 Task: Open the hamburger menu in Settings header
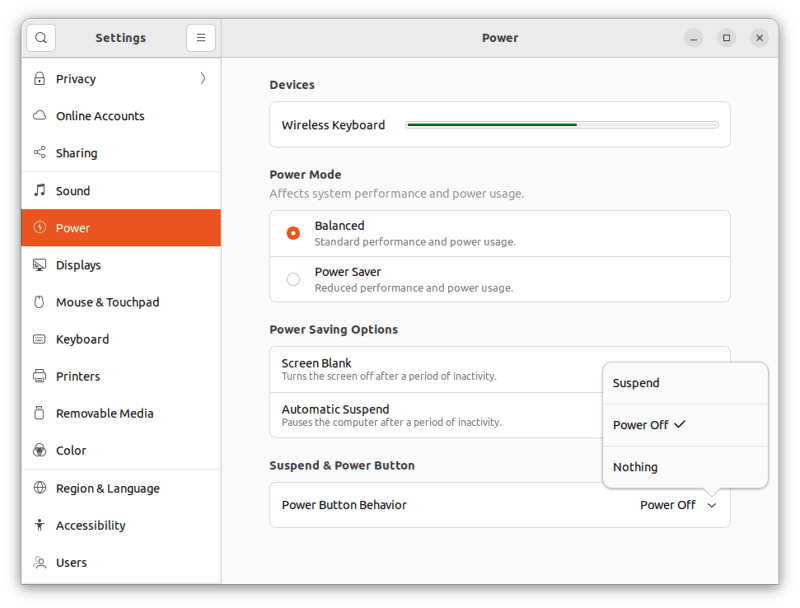[x=201, y=38]
